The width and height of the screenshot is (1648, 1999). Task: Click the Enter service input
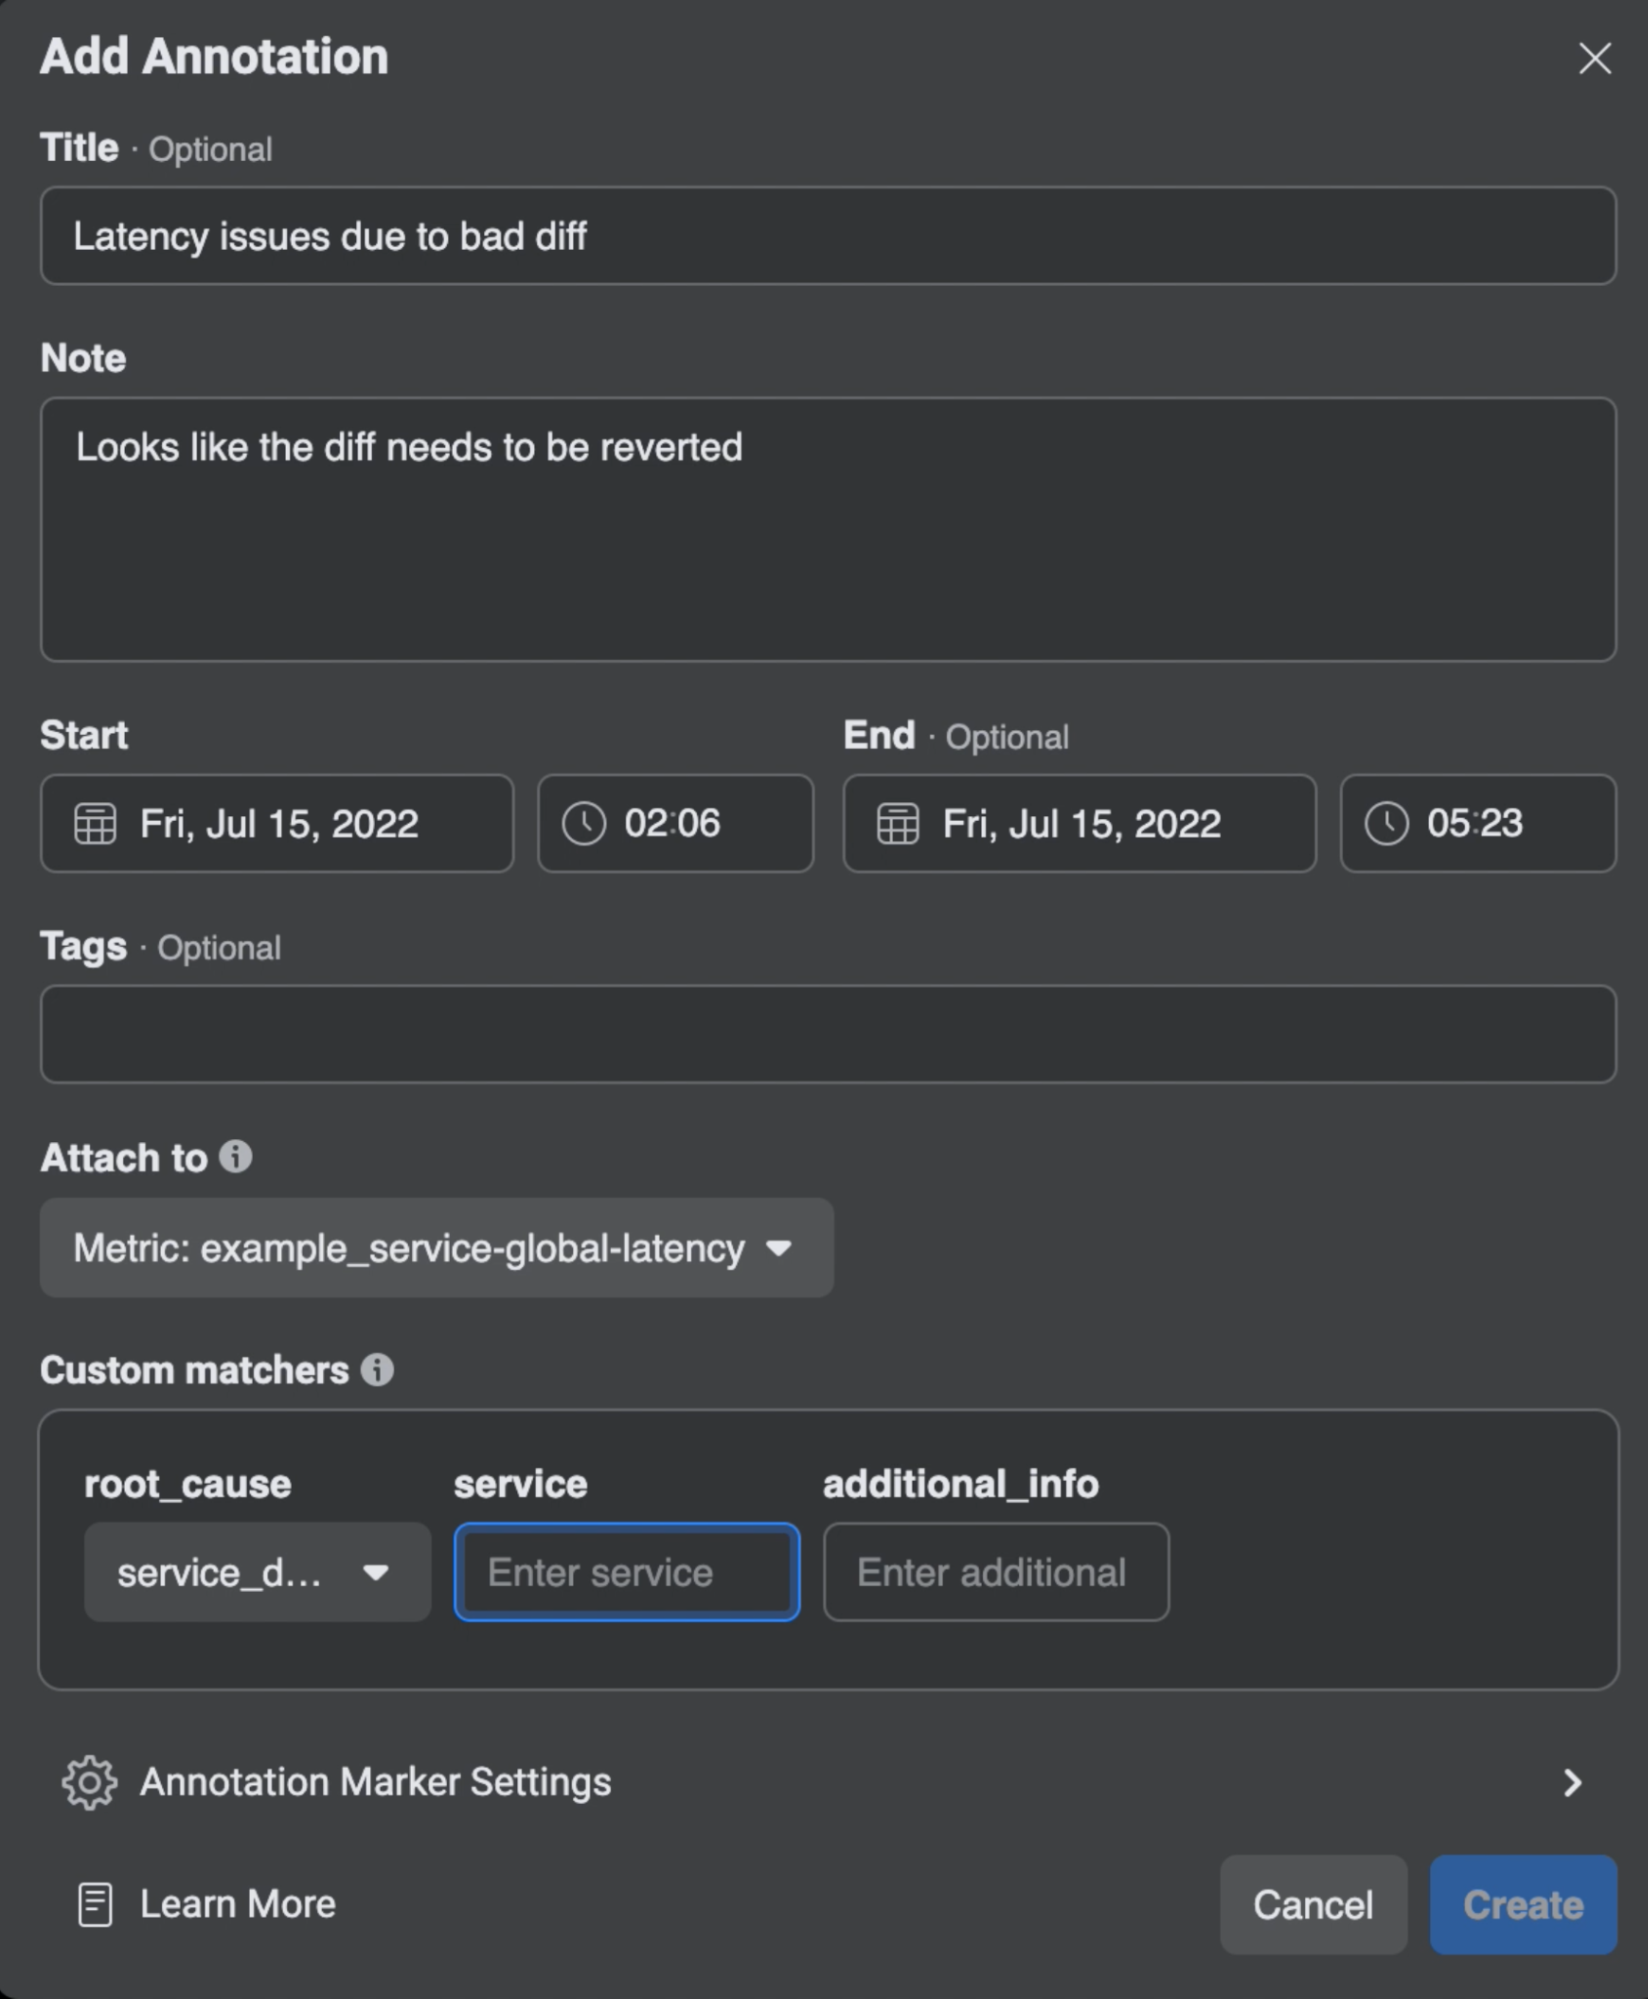click(626, 1572)
